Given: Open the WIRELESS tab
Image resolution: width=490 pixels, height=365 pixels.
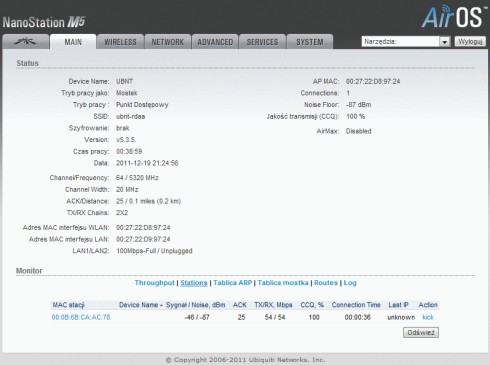Looking at the screenshot, I should 120,42.
